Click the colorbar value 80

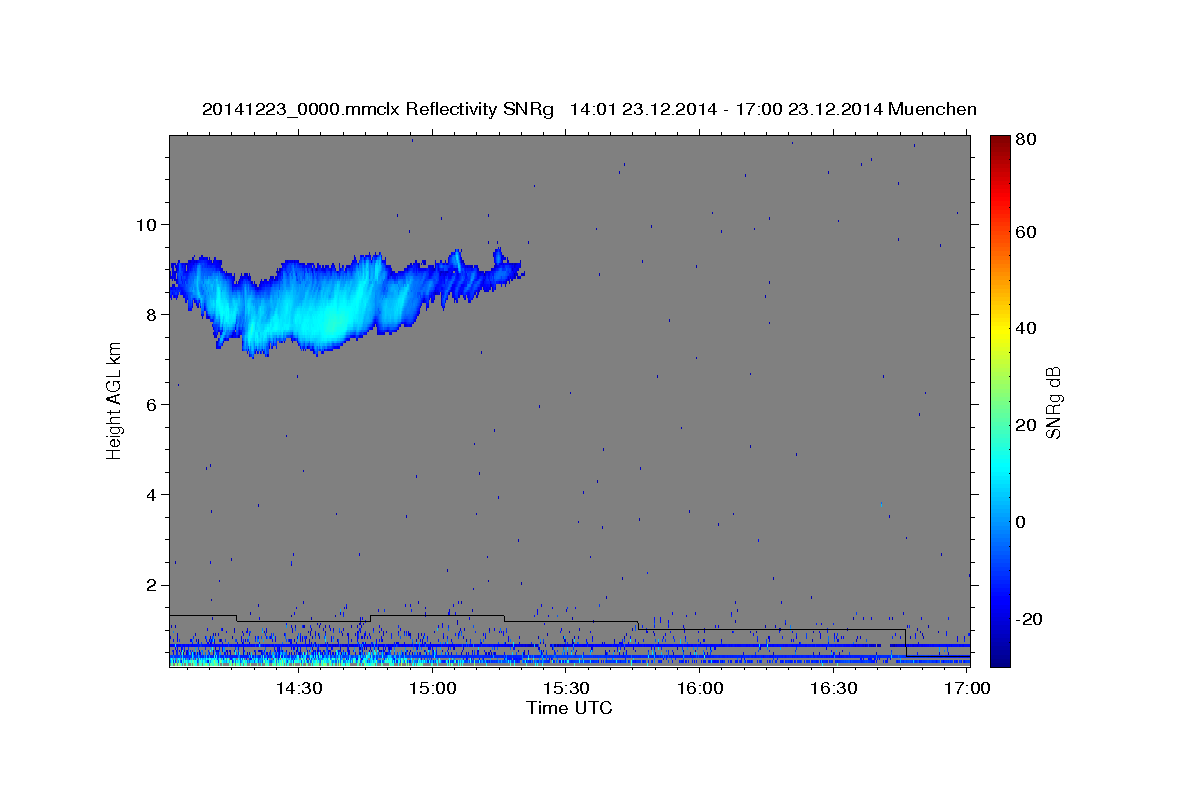coord(1026,139)
